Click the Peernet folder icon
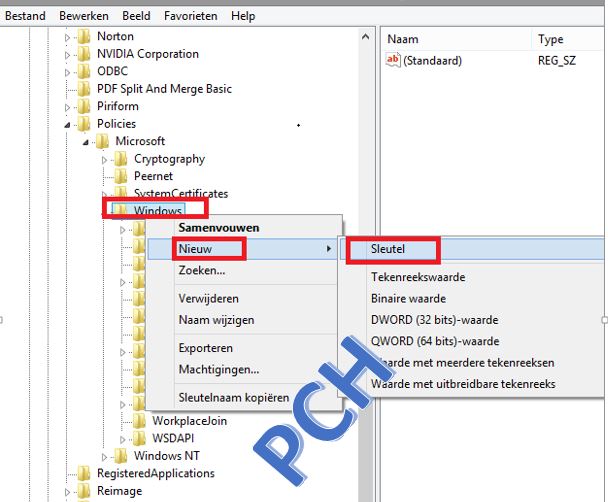 point(121,176)
